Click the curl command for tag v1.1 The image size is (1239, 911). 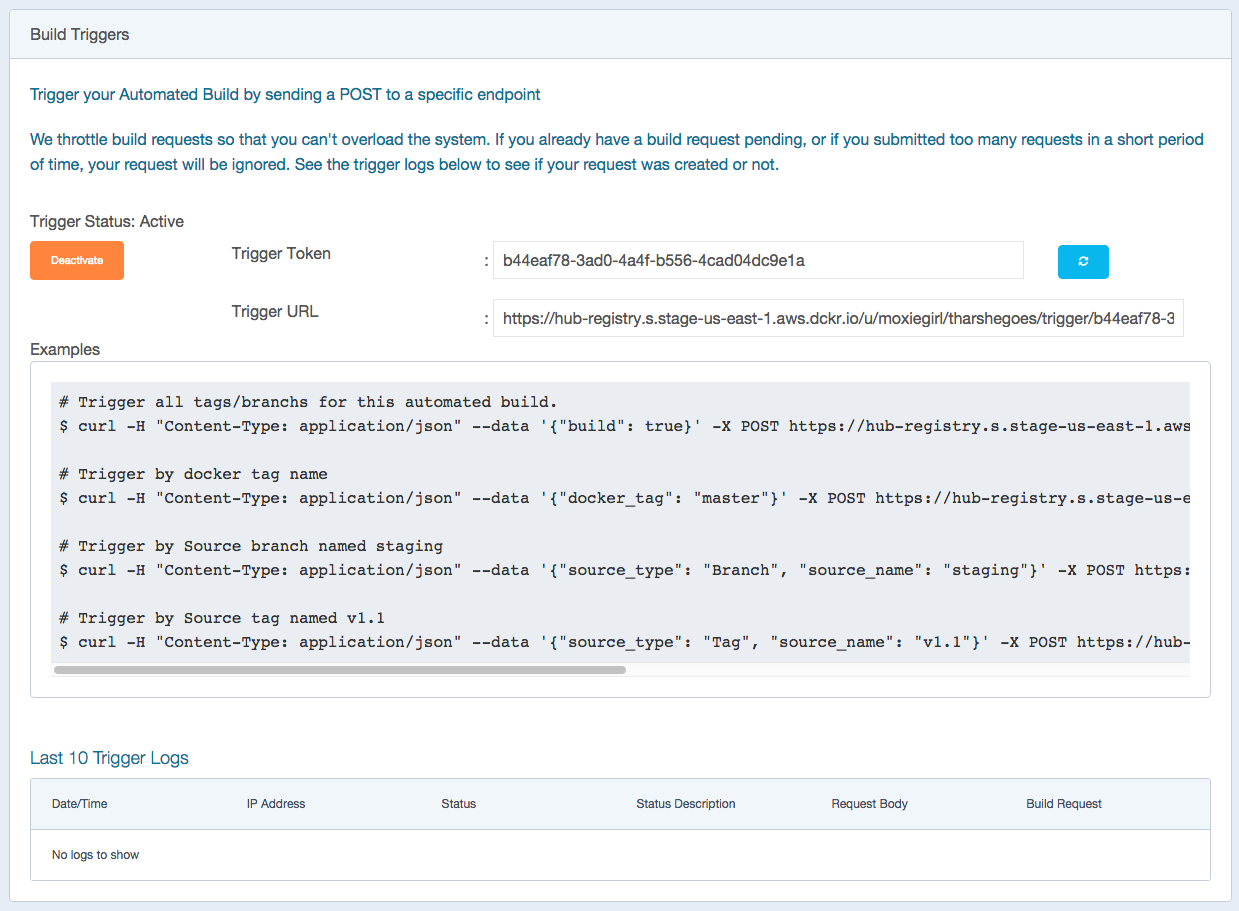click(620, 642)
